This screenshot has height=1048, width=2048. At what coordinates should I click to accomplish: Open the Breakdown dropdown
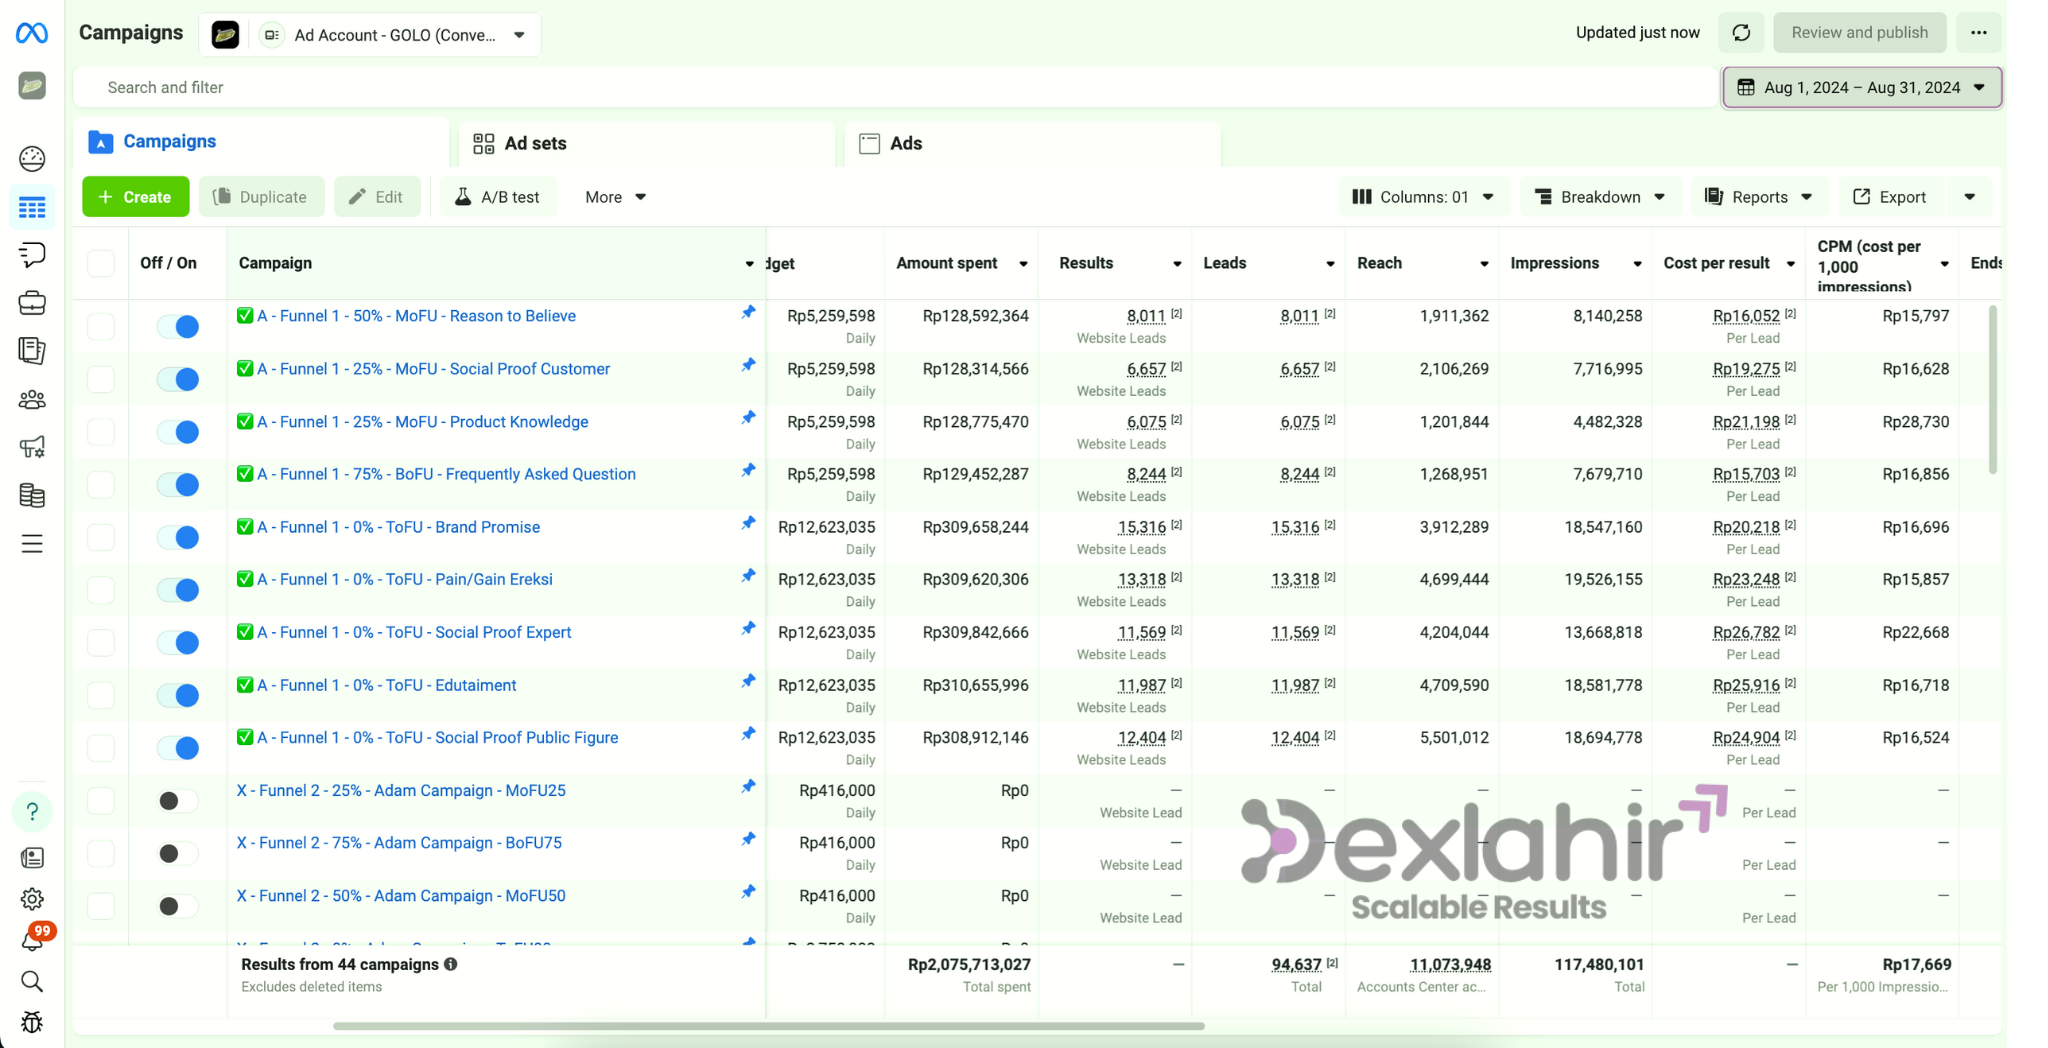tap(1599, 197)
